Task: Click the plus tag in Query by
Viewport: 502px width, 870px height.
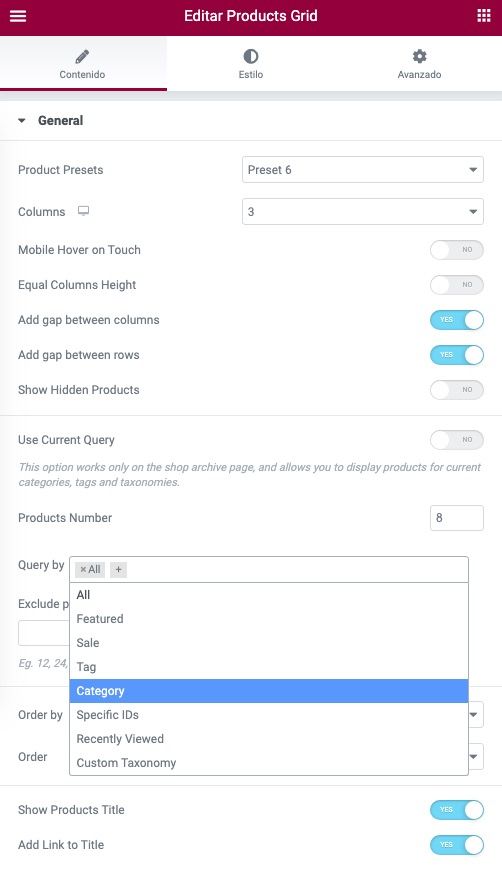Action: [x=118, y=569]
